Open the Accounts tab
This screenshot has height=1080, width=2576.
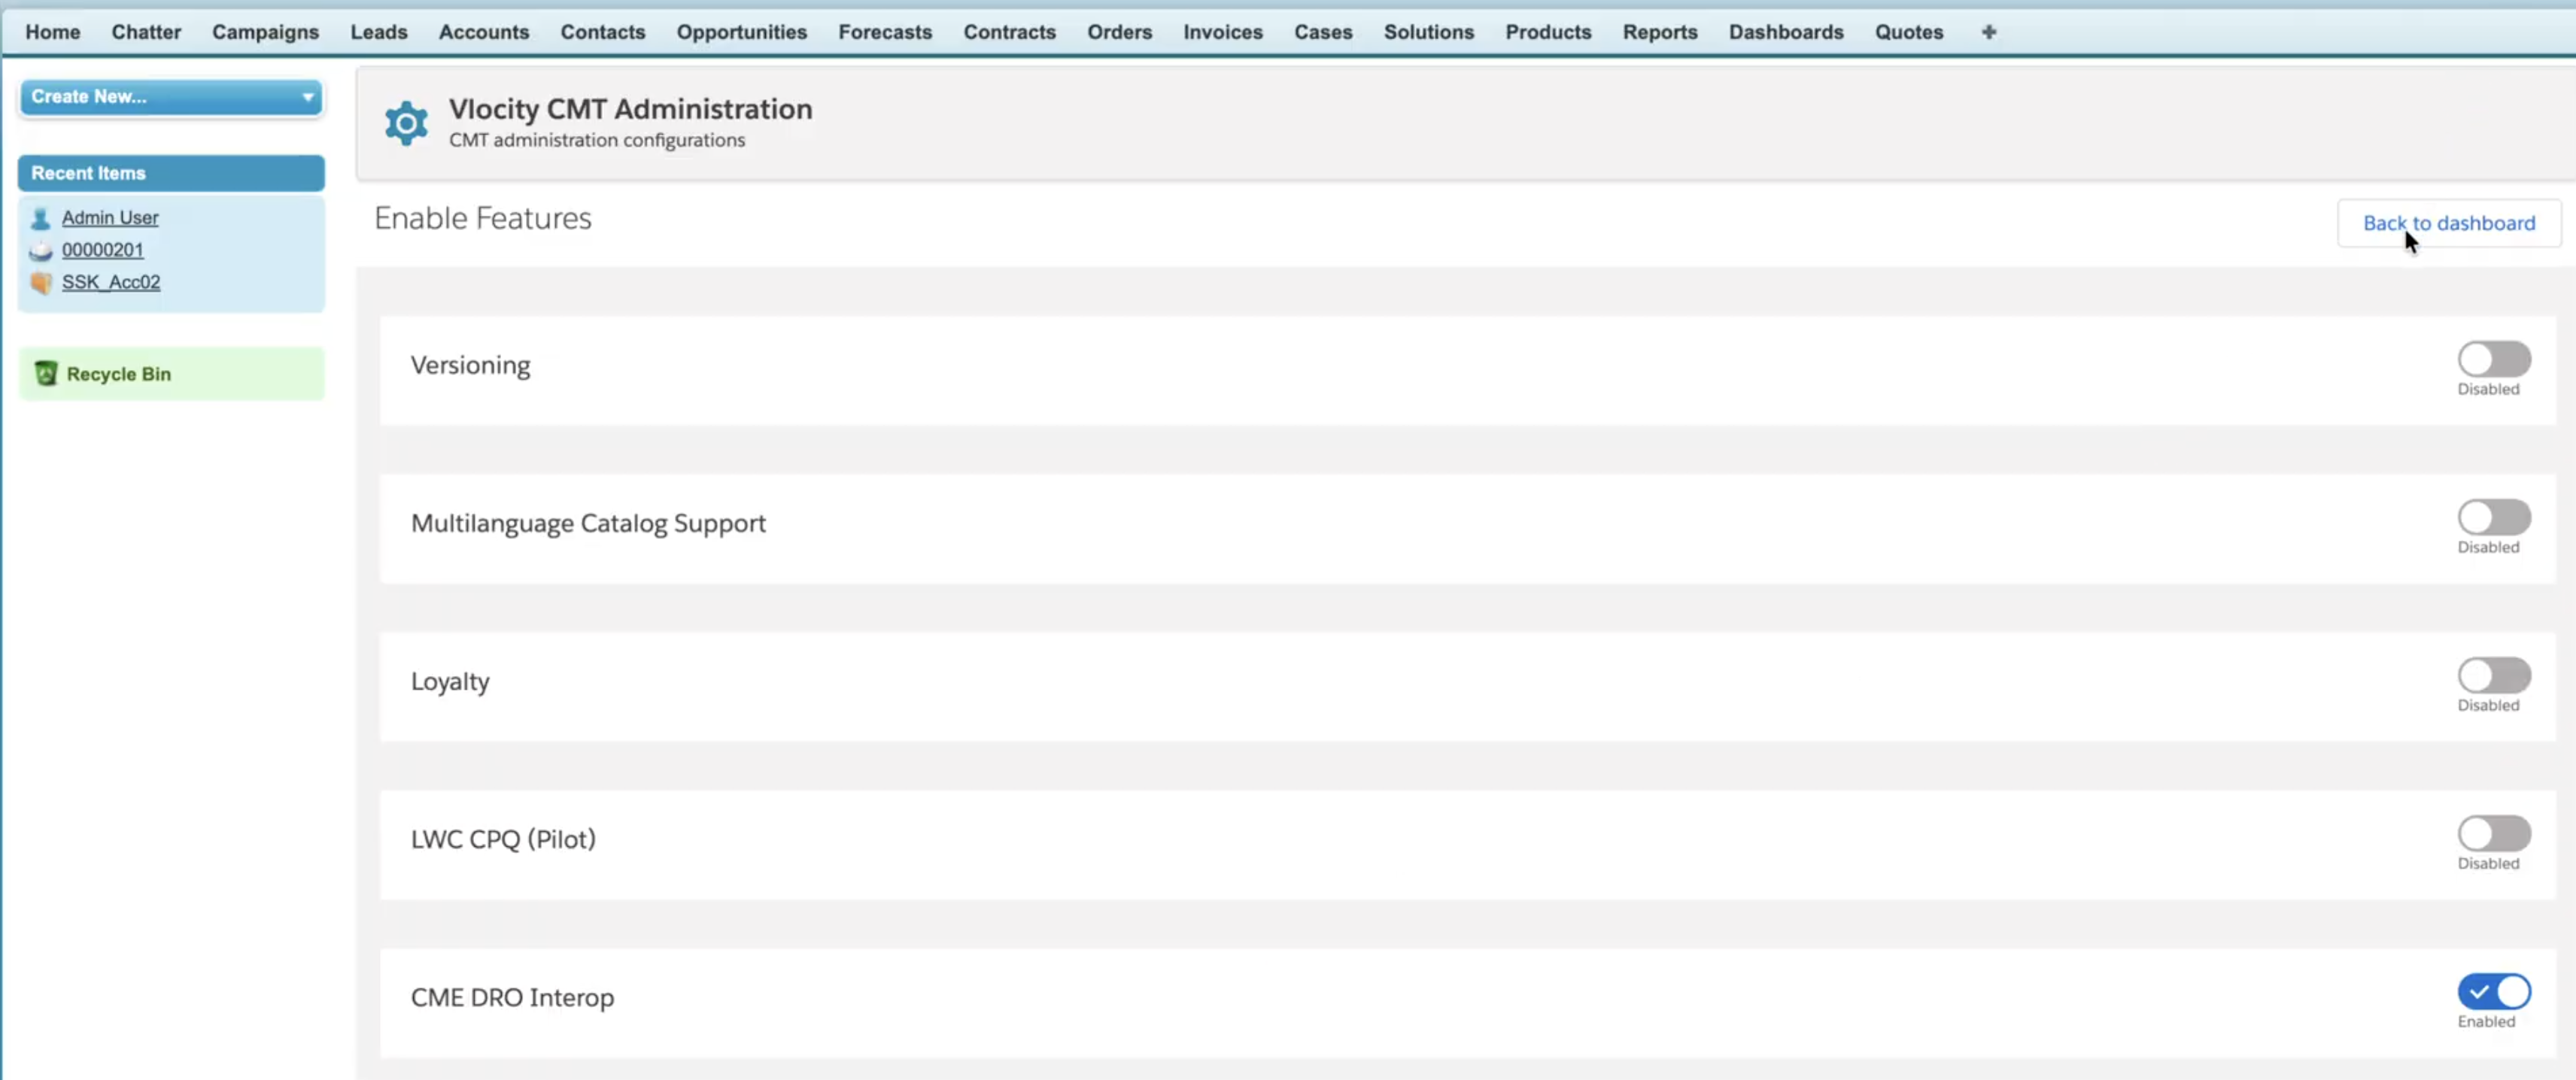coord(484,32)
